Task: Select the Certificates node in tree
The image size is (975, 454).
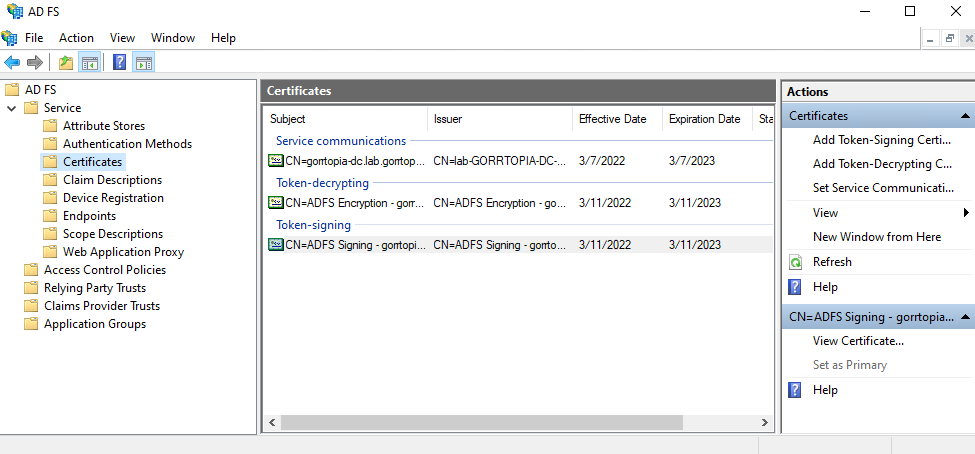Action: coord(93,162)
